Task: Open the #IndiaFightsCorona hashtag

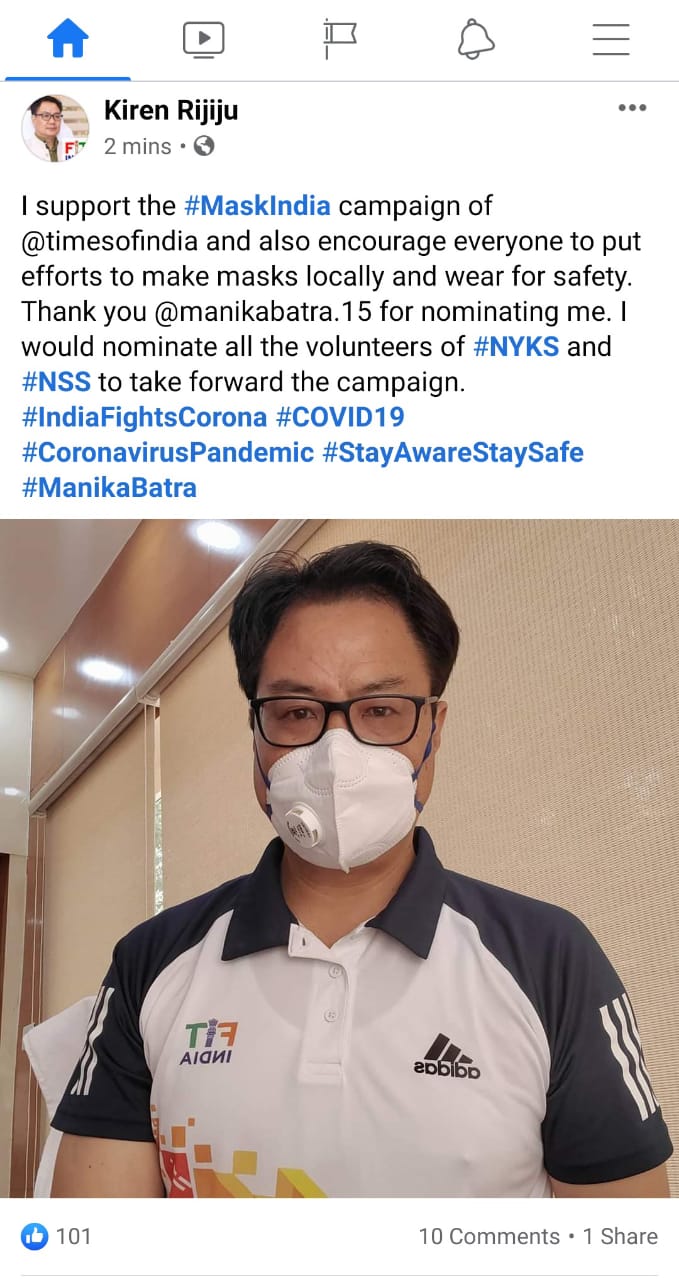Action: point(144,417)
